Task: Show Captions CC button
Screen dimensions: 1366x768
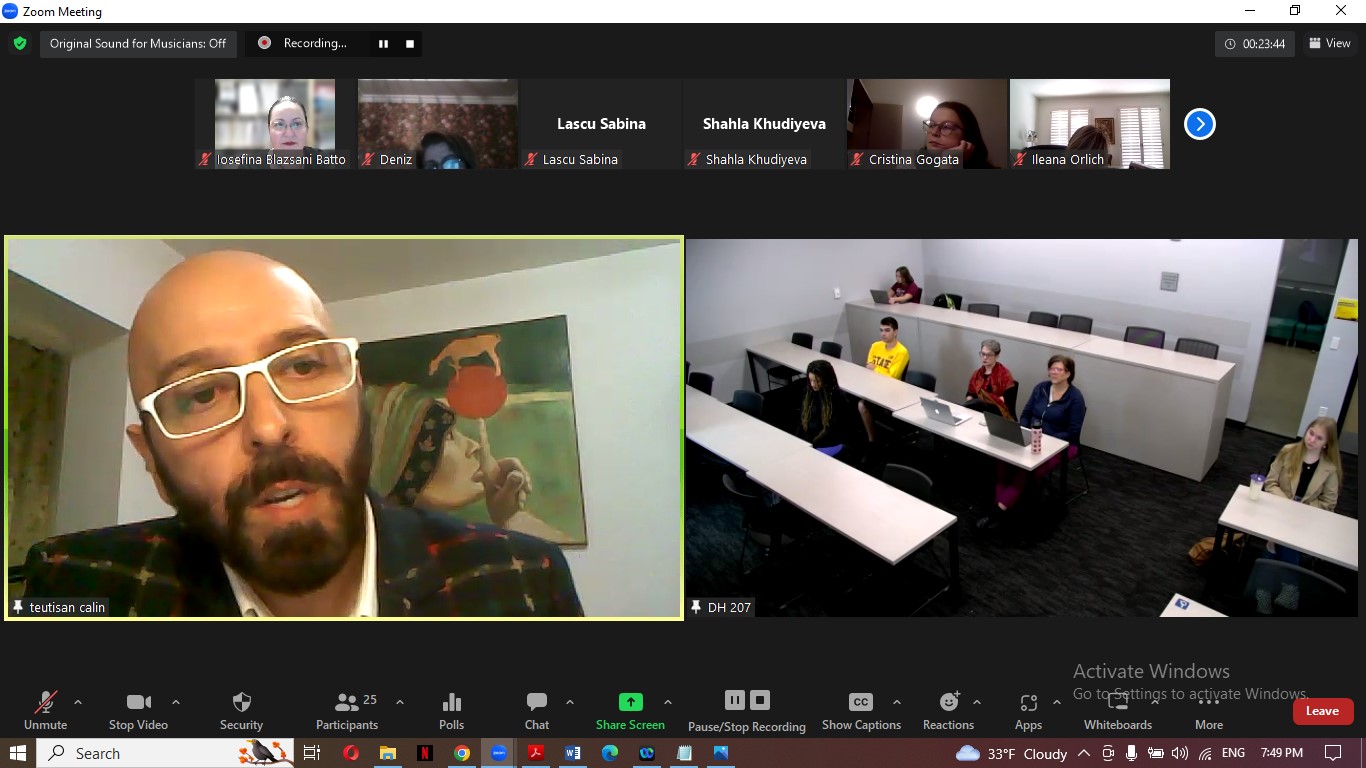Action: pos(861,710)
